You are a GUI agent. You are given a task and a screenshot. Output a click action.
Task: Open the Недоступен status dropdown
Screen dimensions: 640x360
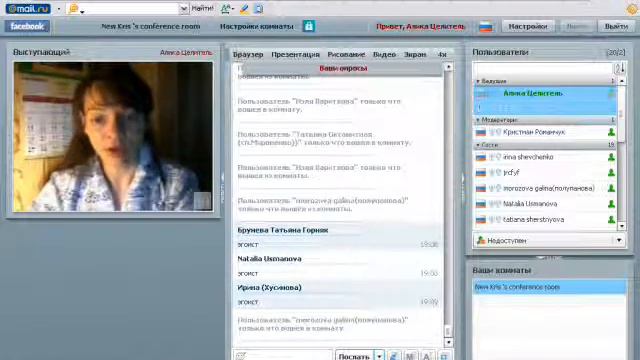[x=549, y=240]
